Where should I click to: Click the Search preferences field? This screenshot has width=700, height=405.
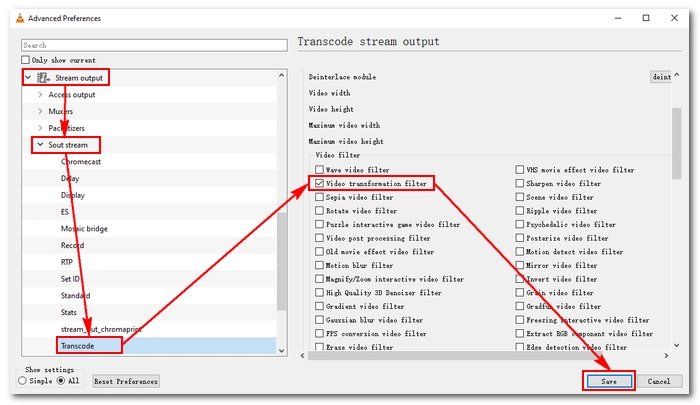154,45
